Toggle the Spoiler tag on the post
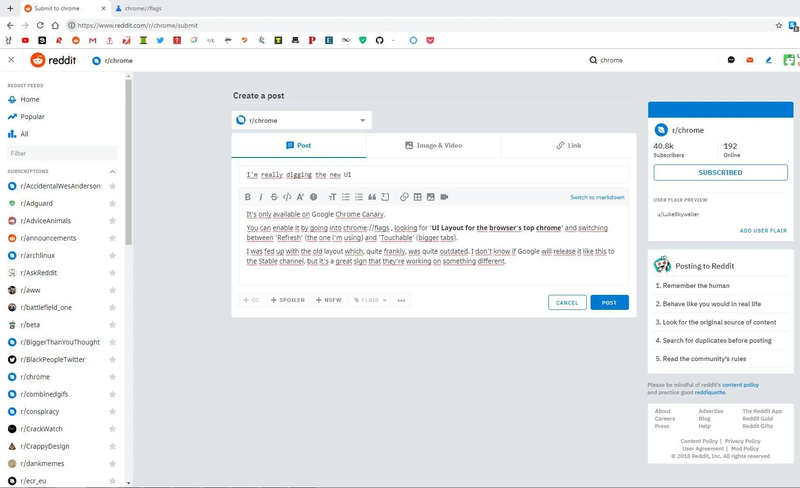The height and width of the screenshot is (488, 800). [288, 300]
